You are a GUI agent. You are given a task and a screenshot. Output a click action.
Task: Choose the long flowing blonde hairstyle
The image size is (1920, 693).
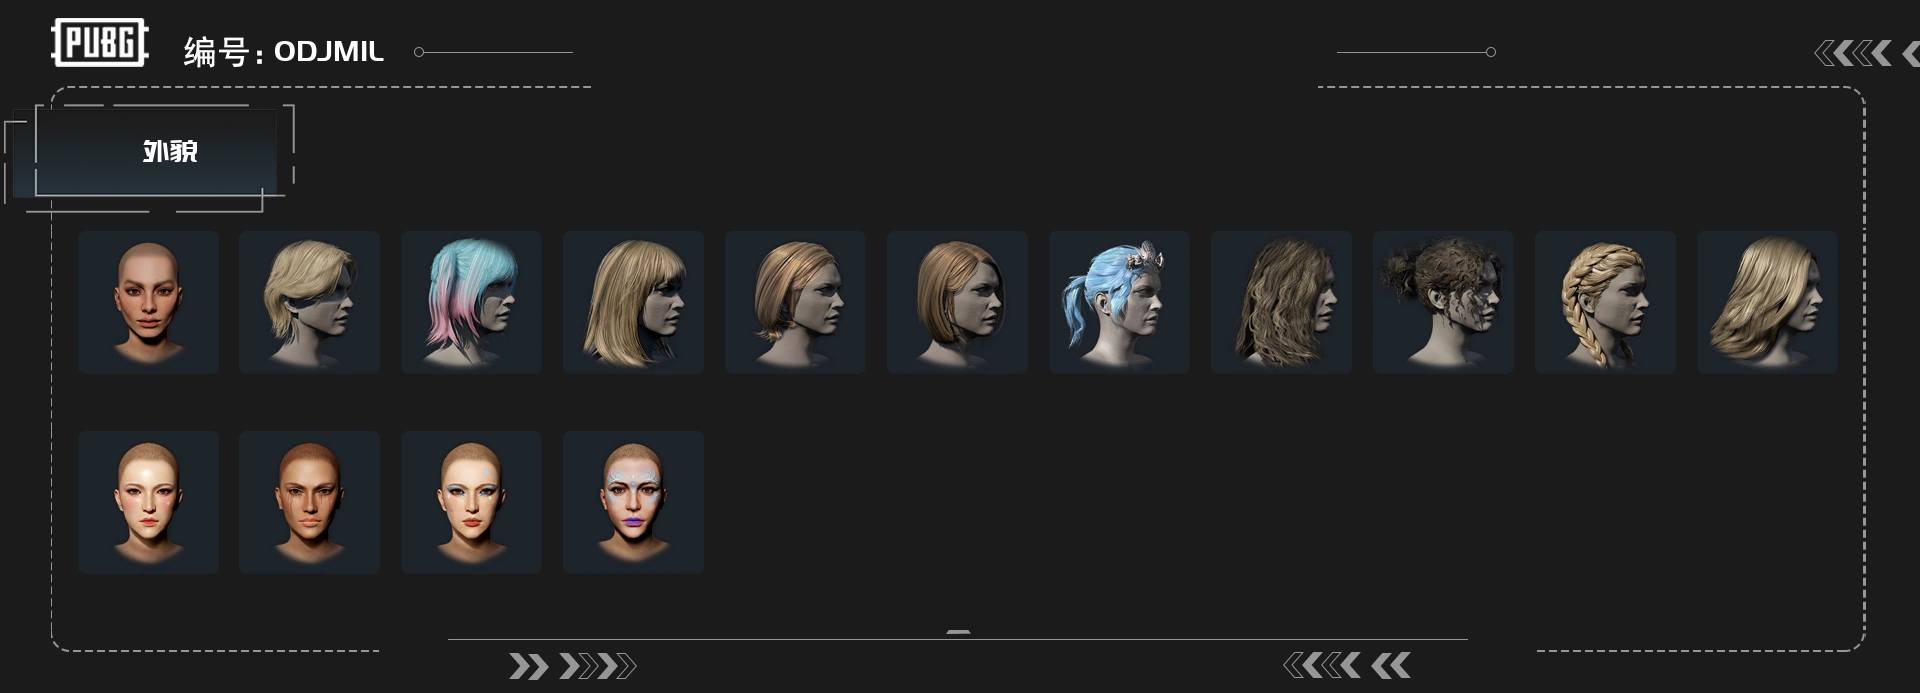[1768, 302]
